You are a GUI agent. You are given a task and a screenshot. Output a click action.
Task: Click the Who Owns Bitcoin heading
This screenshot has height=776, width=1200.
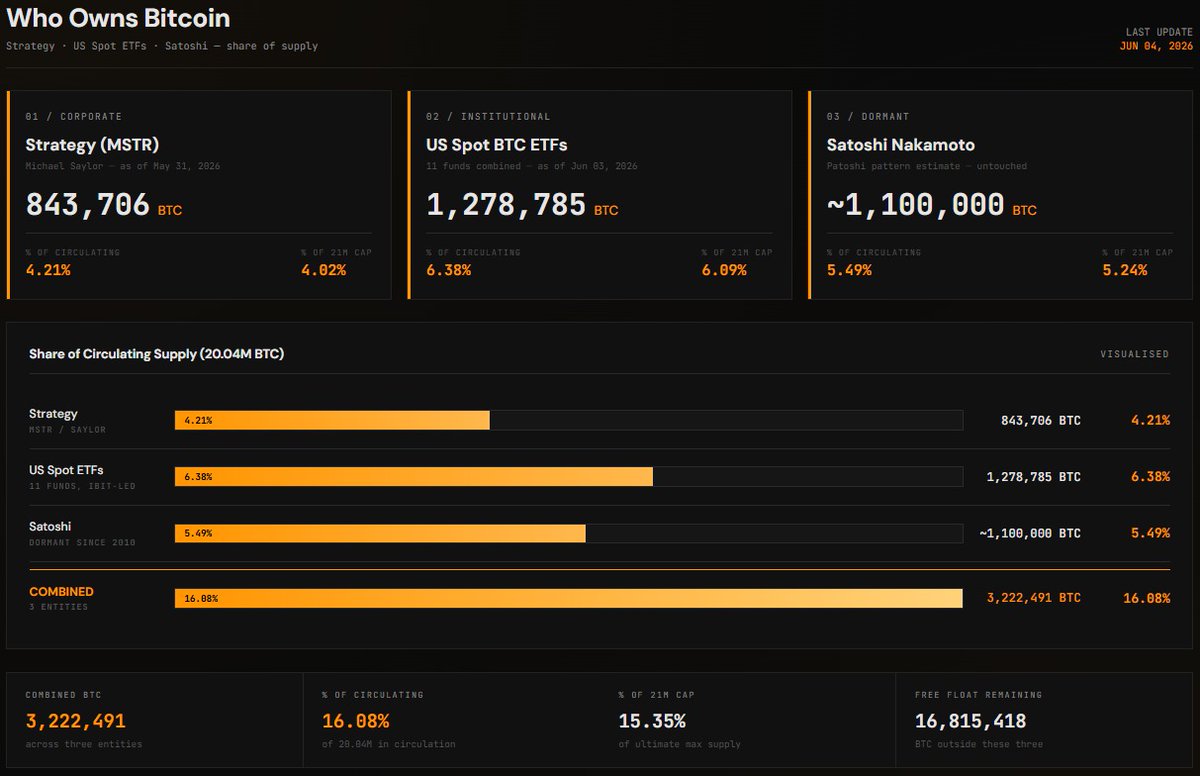point(118,18)
